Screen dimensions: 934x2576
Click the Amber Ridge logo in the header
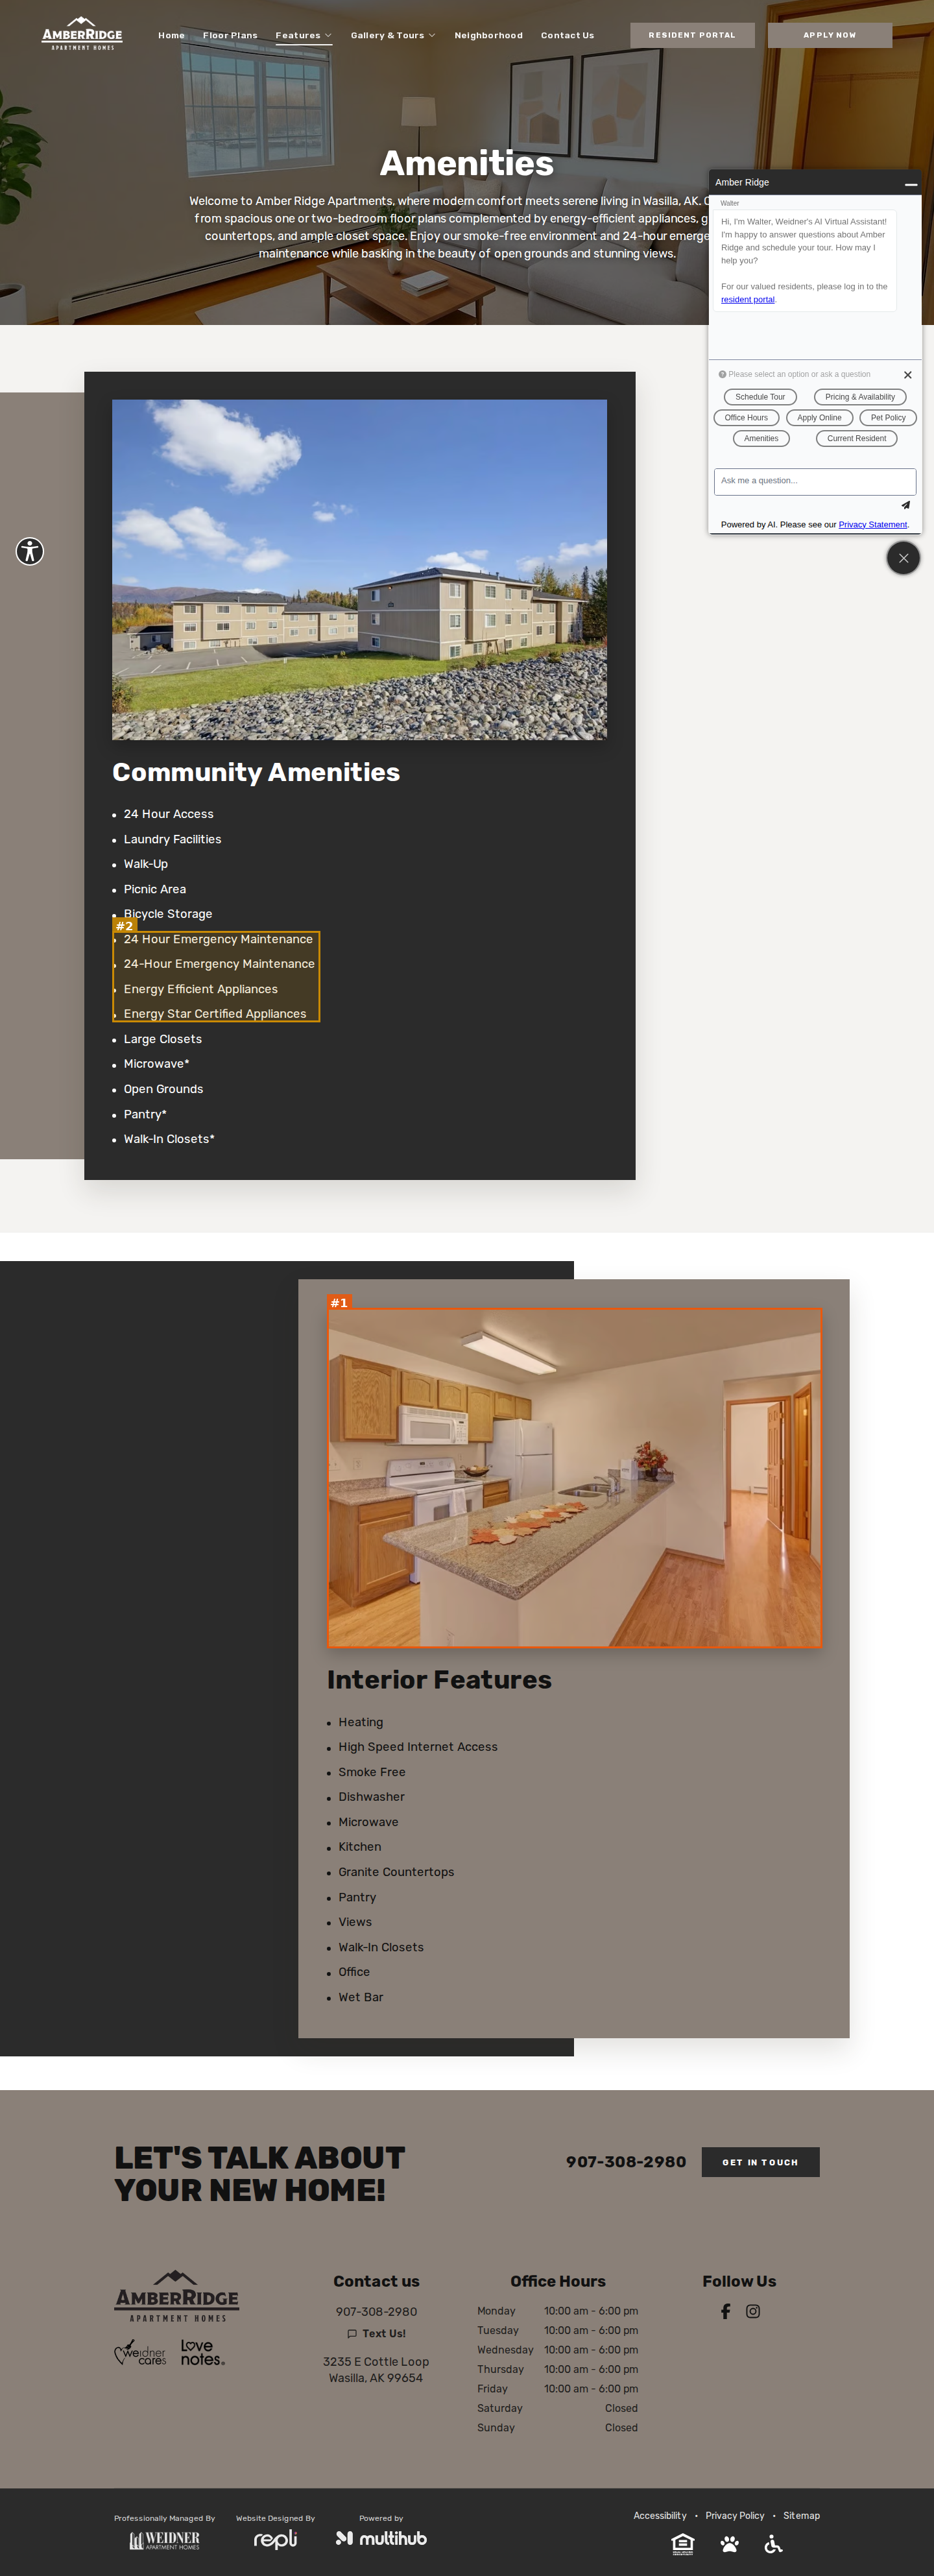tap(82, 33)
